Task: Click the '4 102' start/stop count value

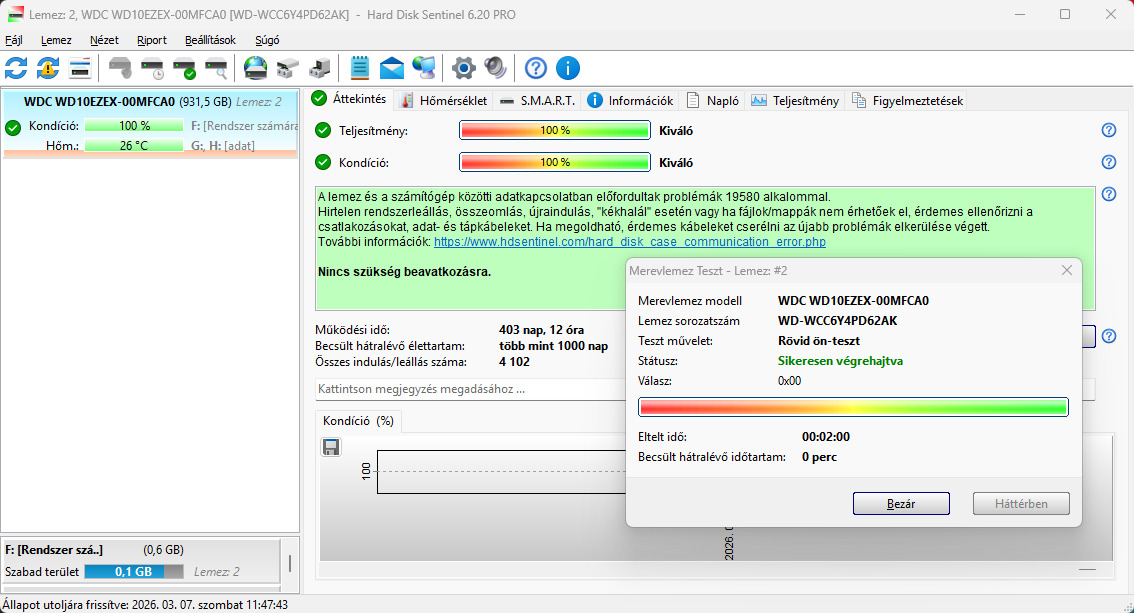Action: [x=514, y=361]
